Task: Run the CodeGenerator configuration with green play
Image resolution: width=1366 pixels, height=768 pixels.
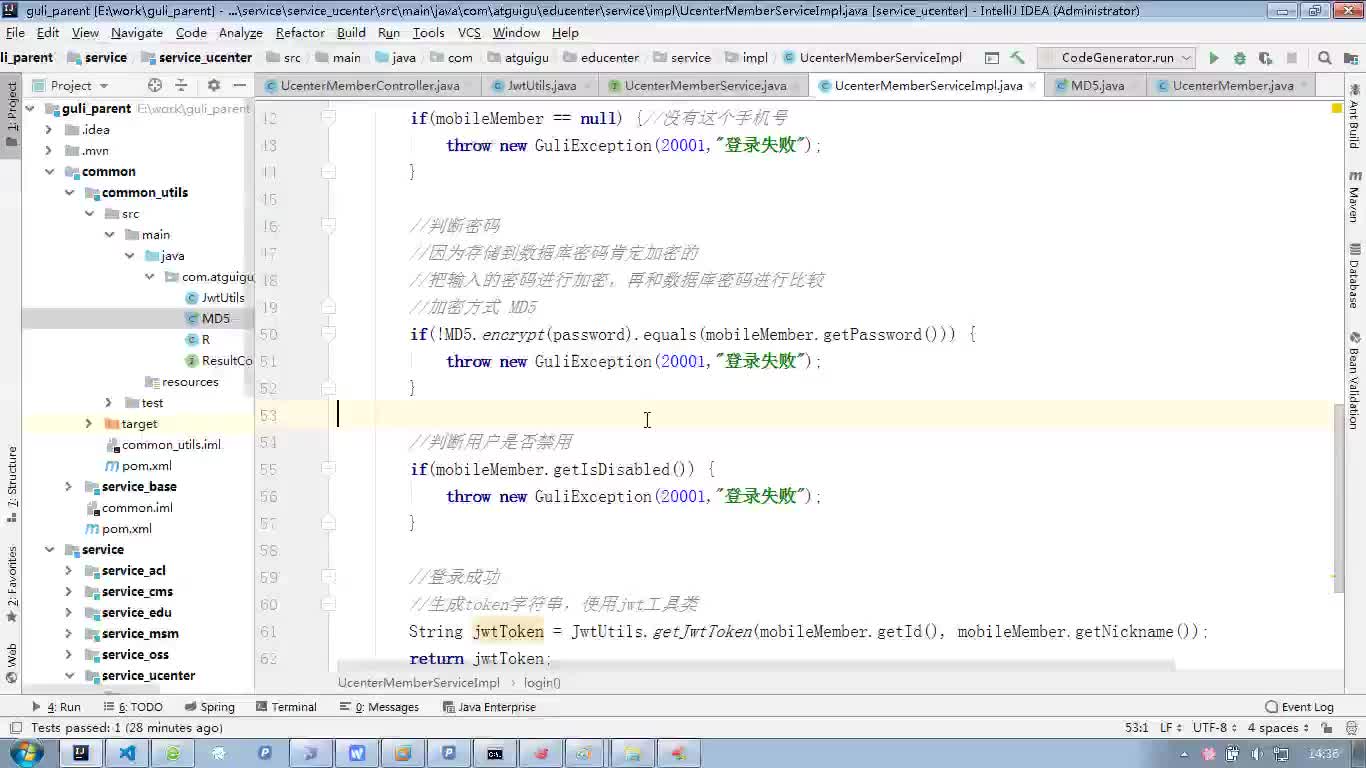Action: point(1214,58)
